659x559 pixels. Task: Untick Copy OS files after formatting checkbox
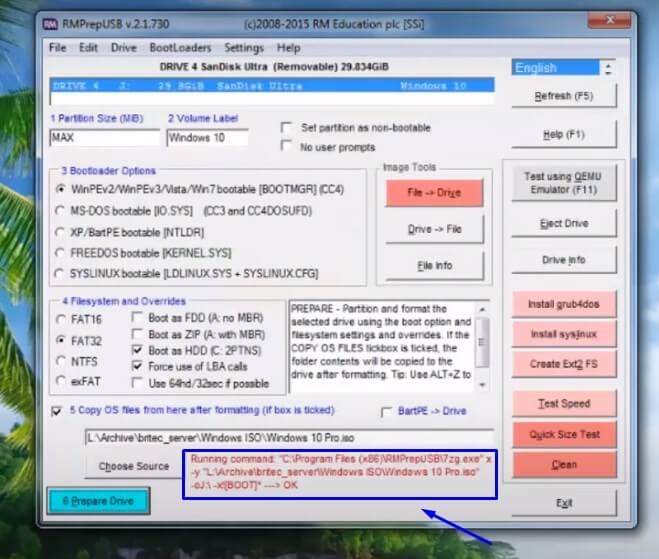click(56, 411)
